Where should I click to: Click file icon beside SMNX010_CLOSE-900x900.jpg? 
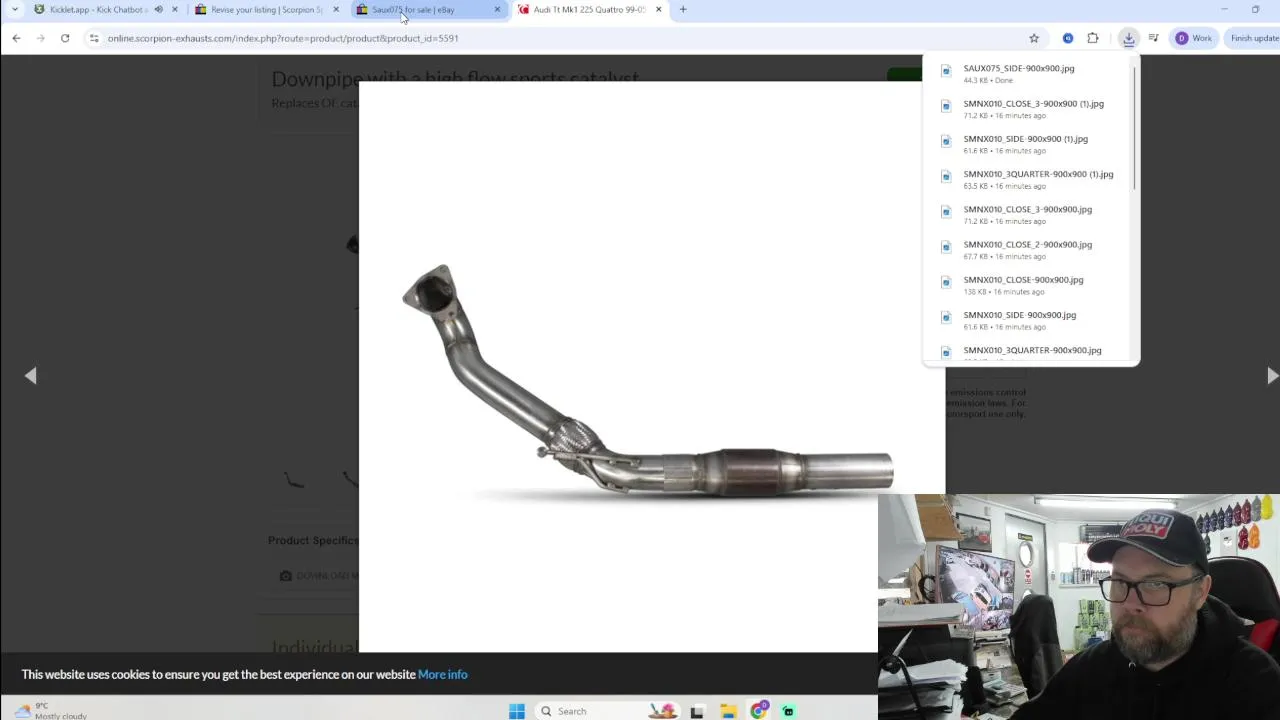point(946,282)
